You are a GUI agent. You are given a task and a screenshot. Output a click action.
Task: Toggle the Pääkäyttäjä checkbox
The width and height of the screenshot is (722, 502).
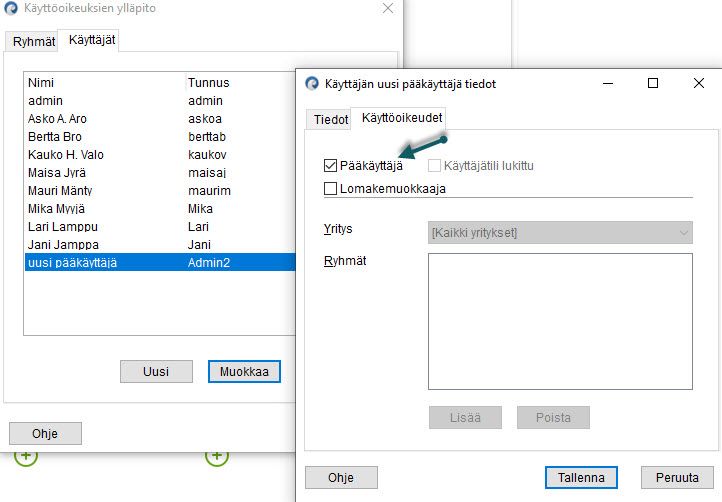[331, 165]
